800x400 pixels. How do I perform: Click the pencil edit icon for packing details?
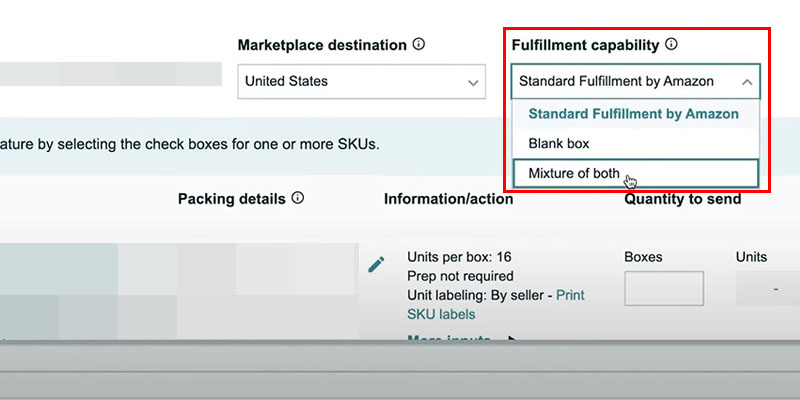pos(376,265)
